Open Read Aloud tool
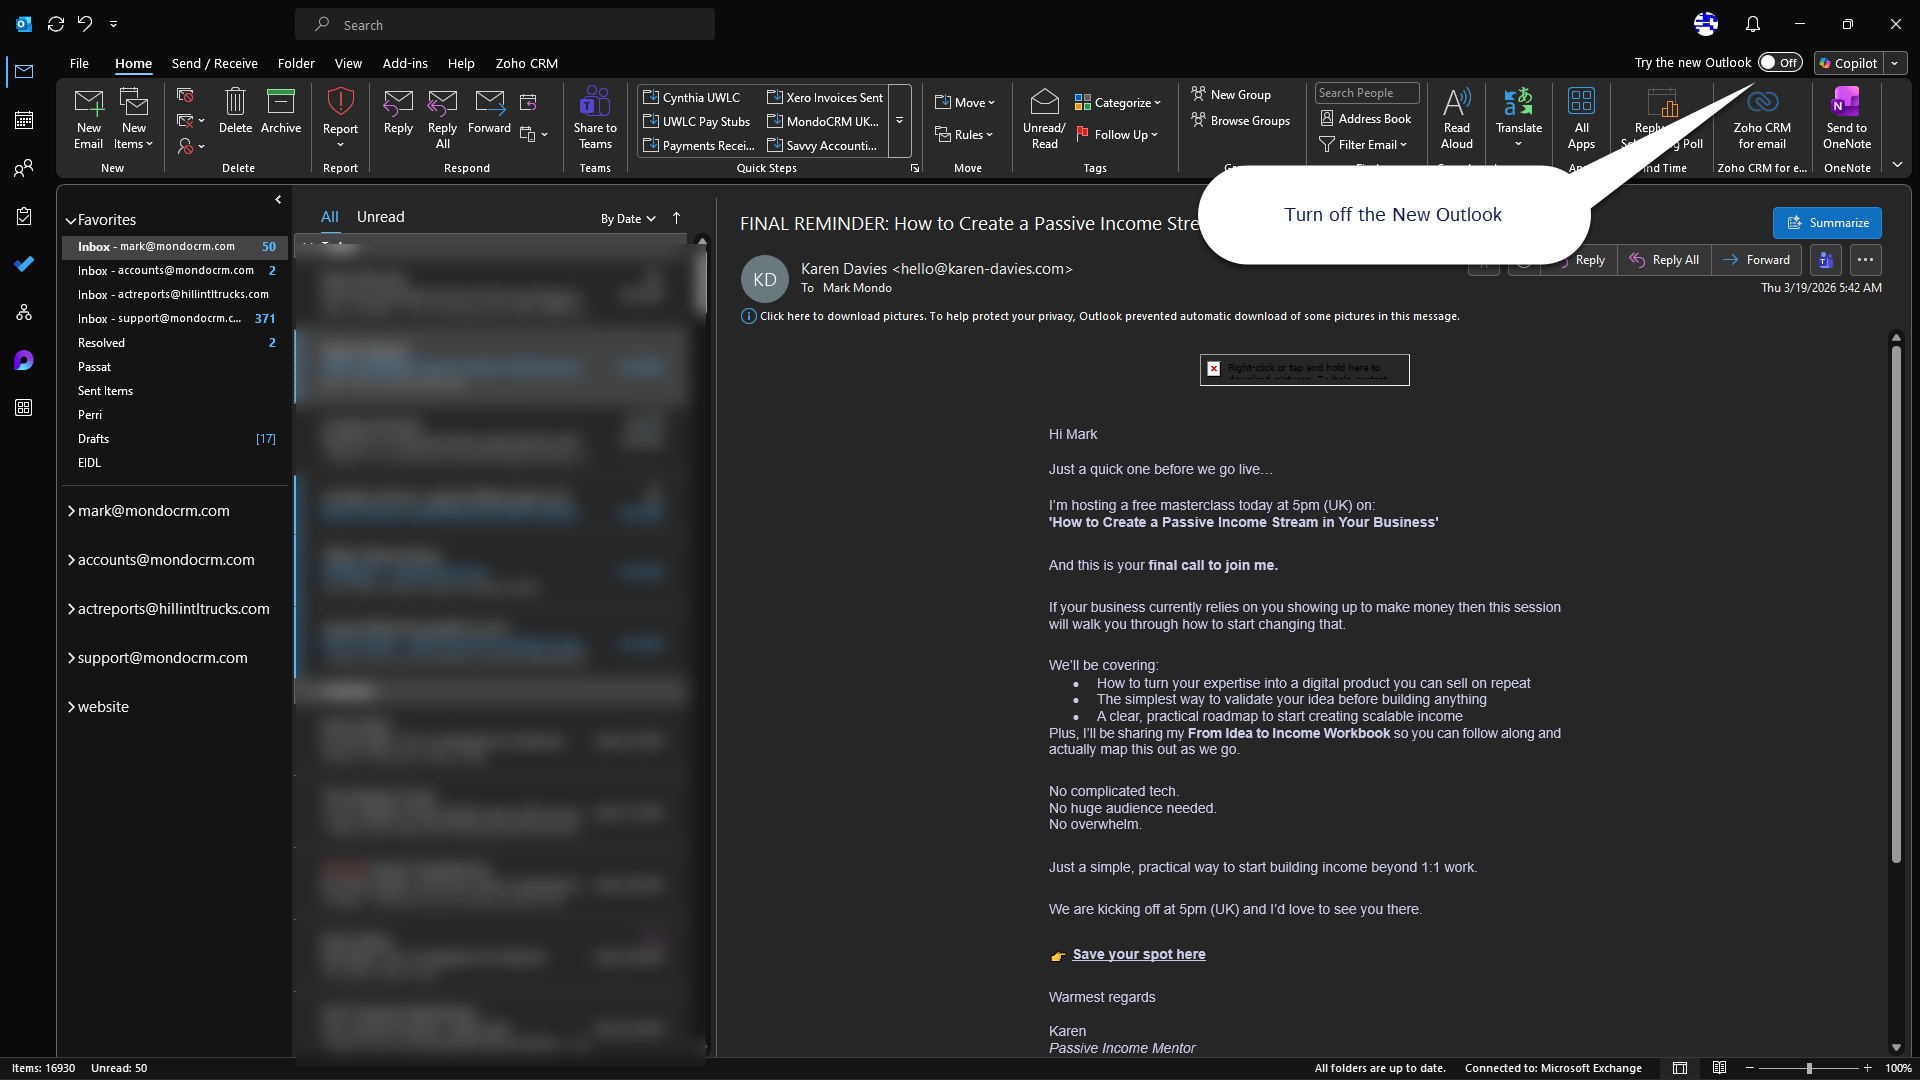 [1457, 117]
